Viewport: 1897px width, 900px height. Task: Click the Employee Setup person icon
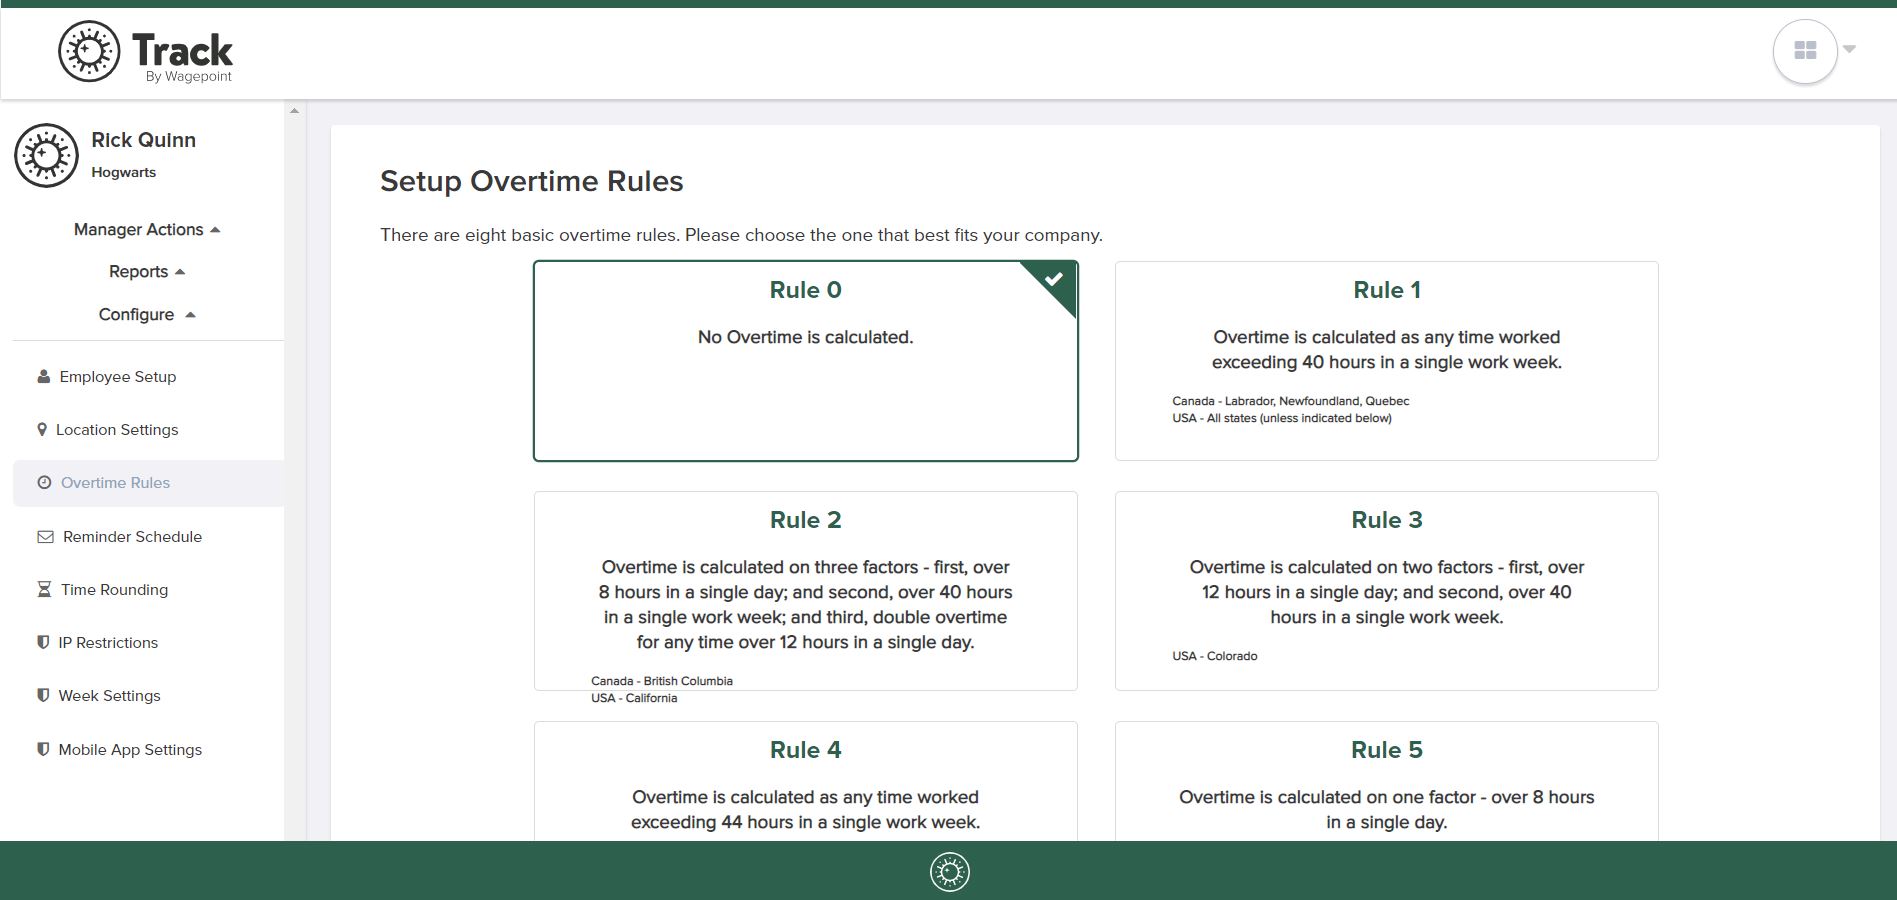click(x=43, y=377)
